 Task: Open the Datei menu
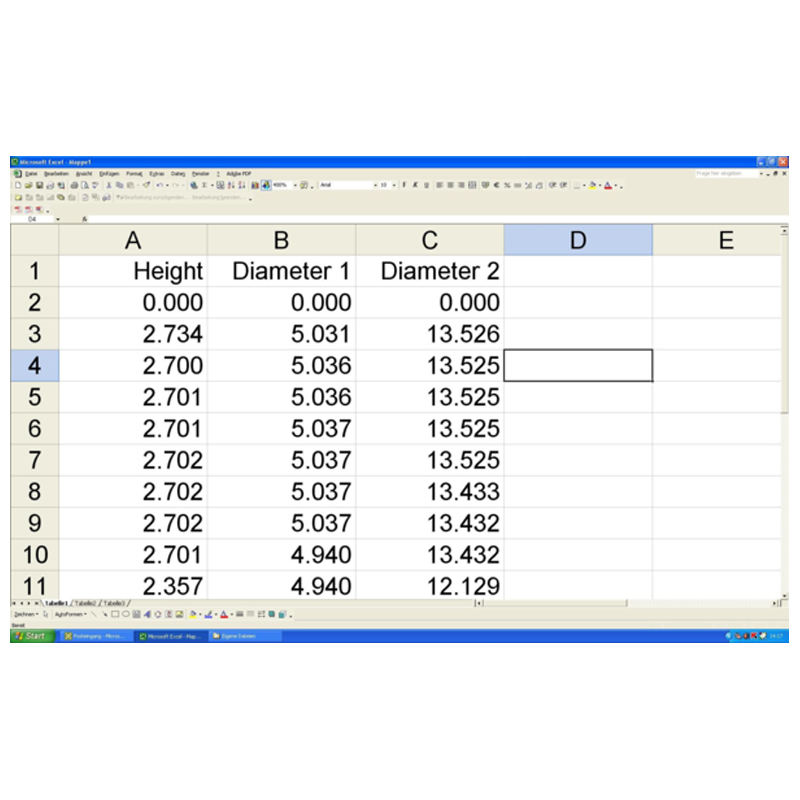[31, 174]
